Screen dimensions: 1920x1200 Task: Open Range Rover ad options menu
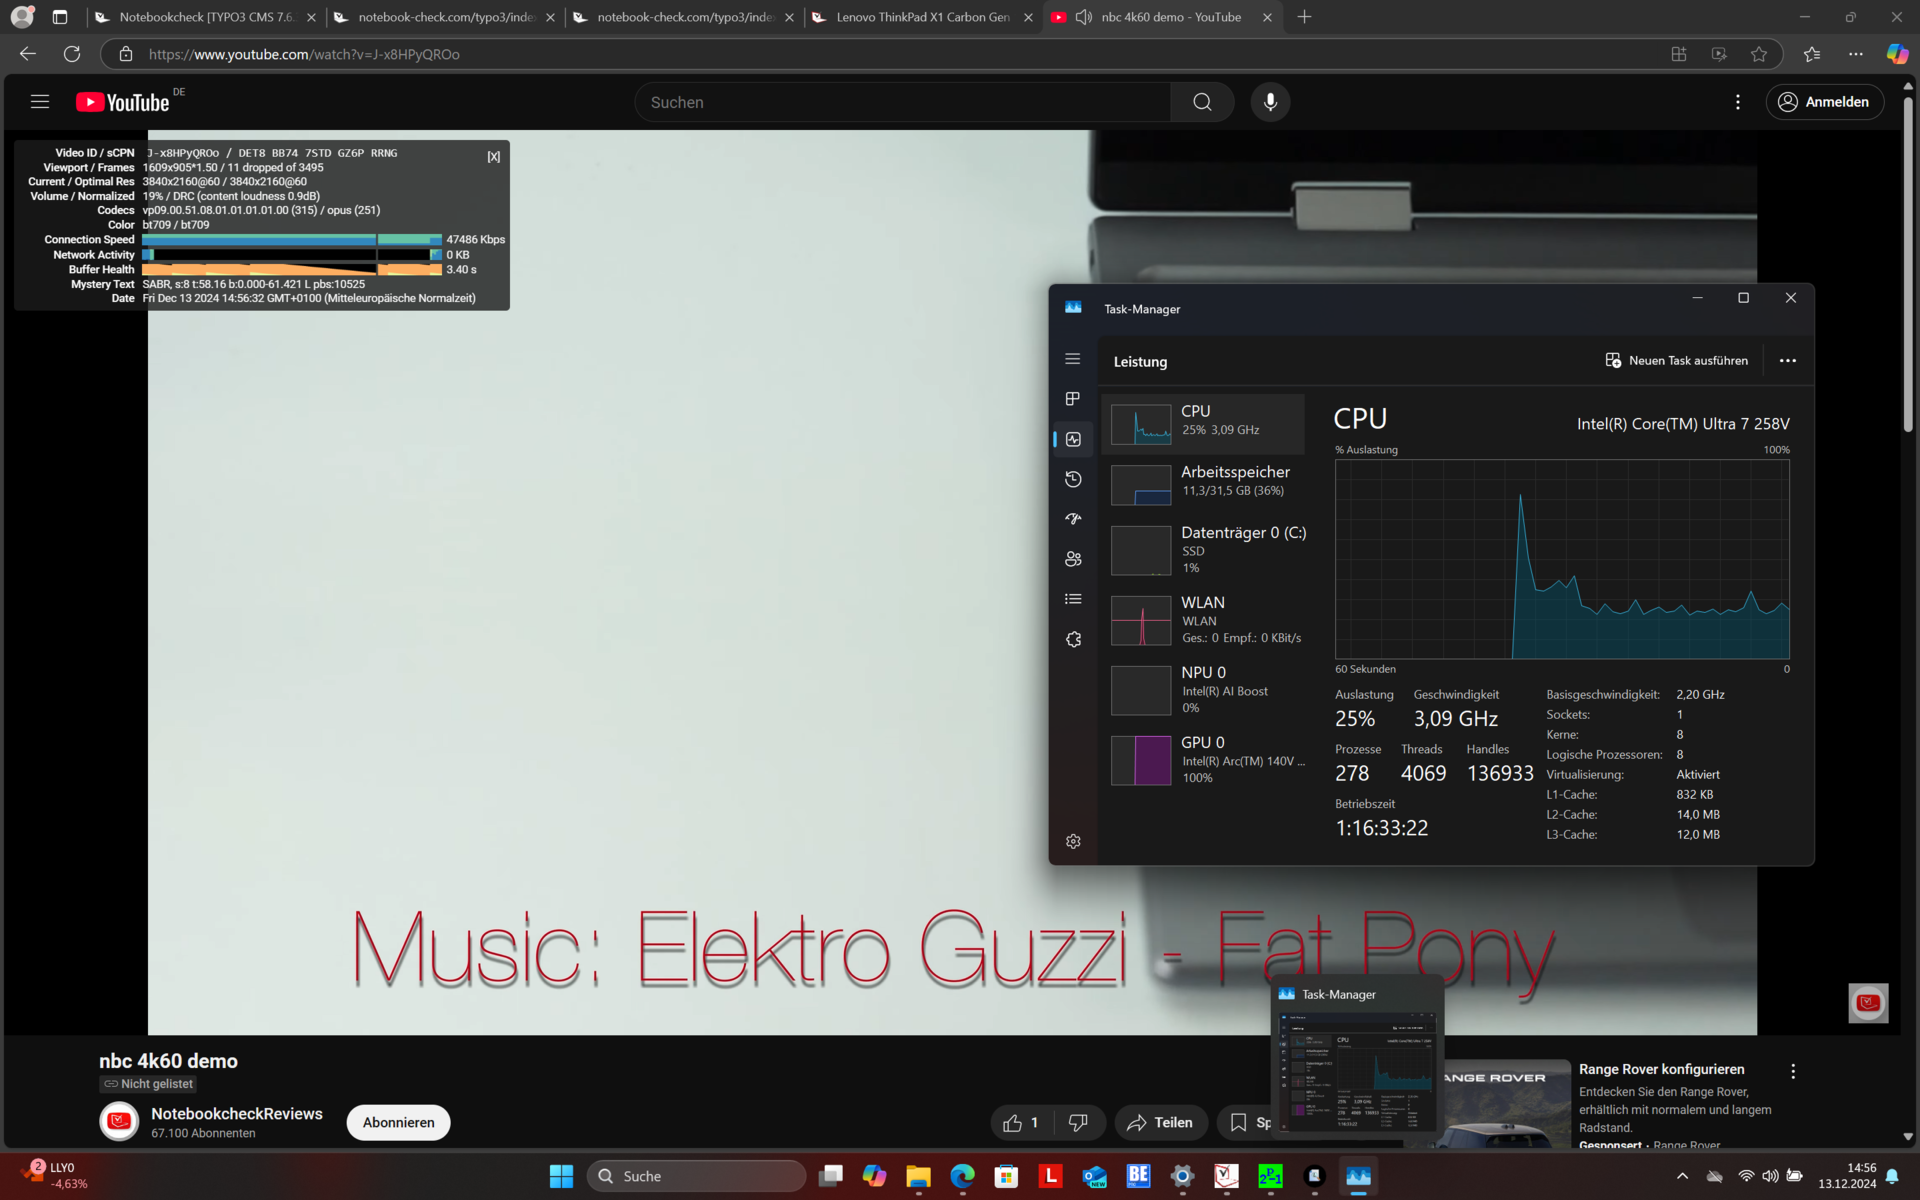[1793, 1071]
